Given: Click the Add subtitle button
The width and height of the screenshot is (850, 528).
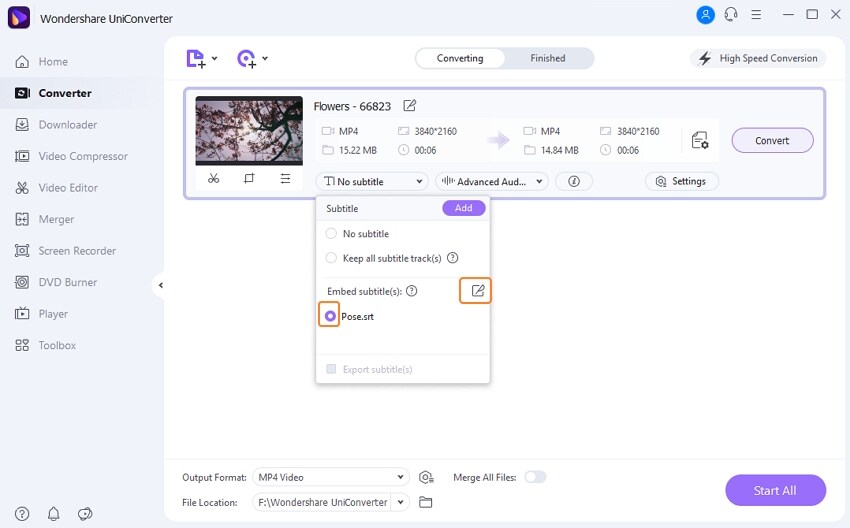Looking at the screenshot, I should tap(463, 208).
